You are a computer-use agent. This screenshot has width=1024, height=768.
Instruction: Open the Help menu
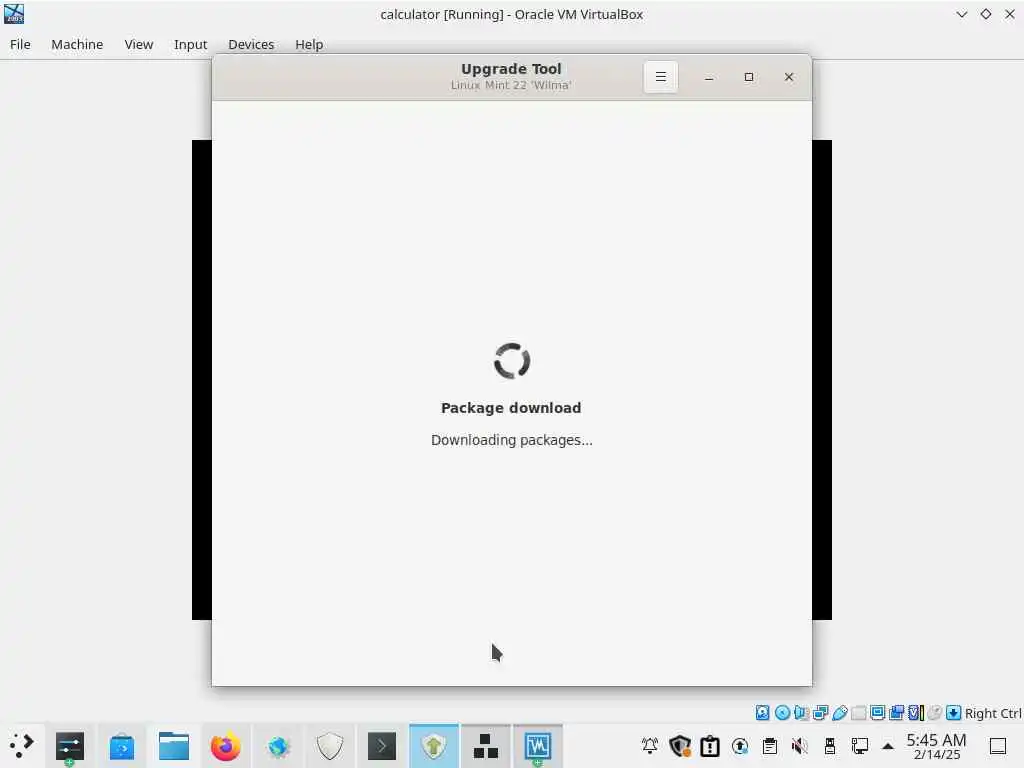point(309,44)
